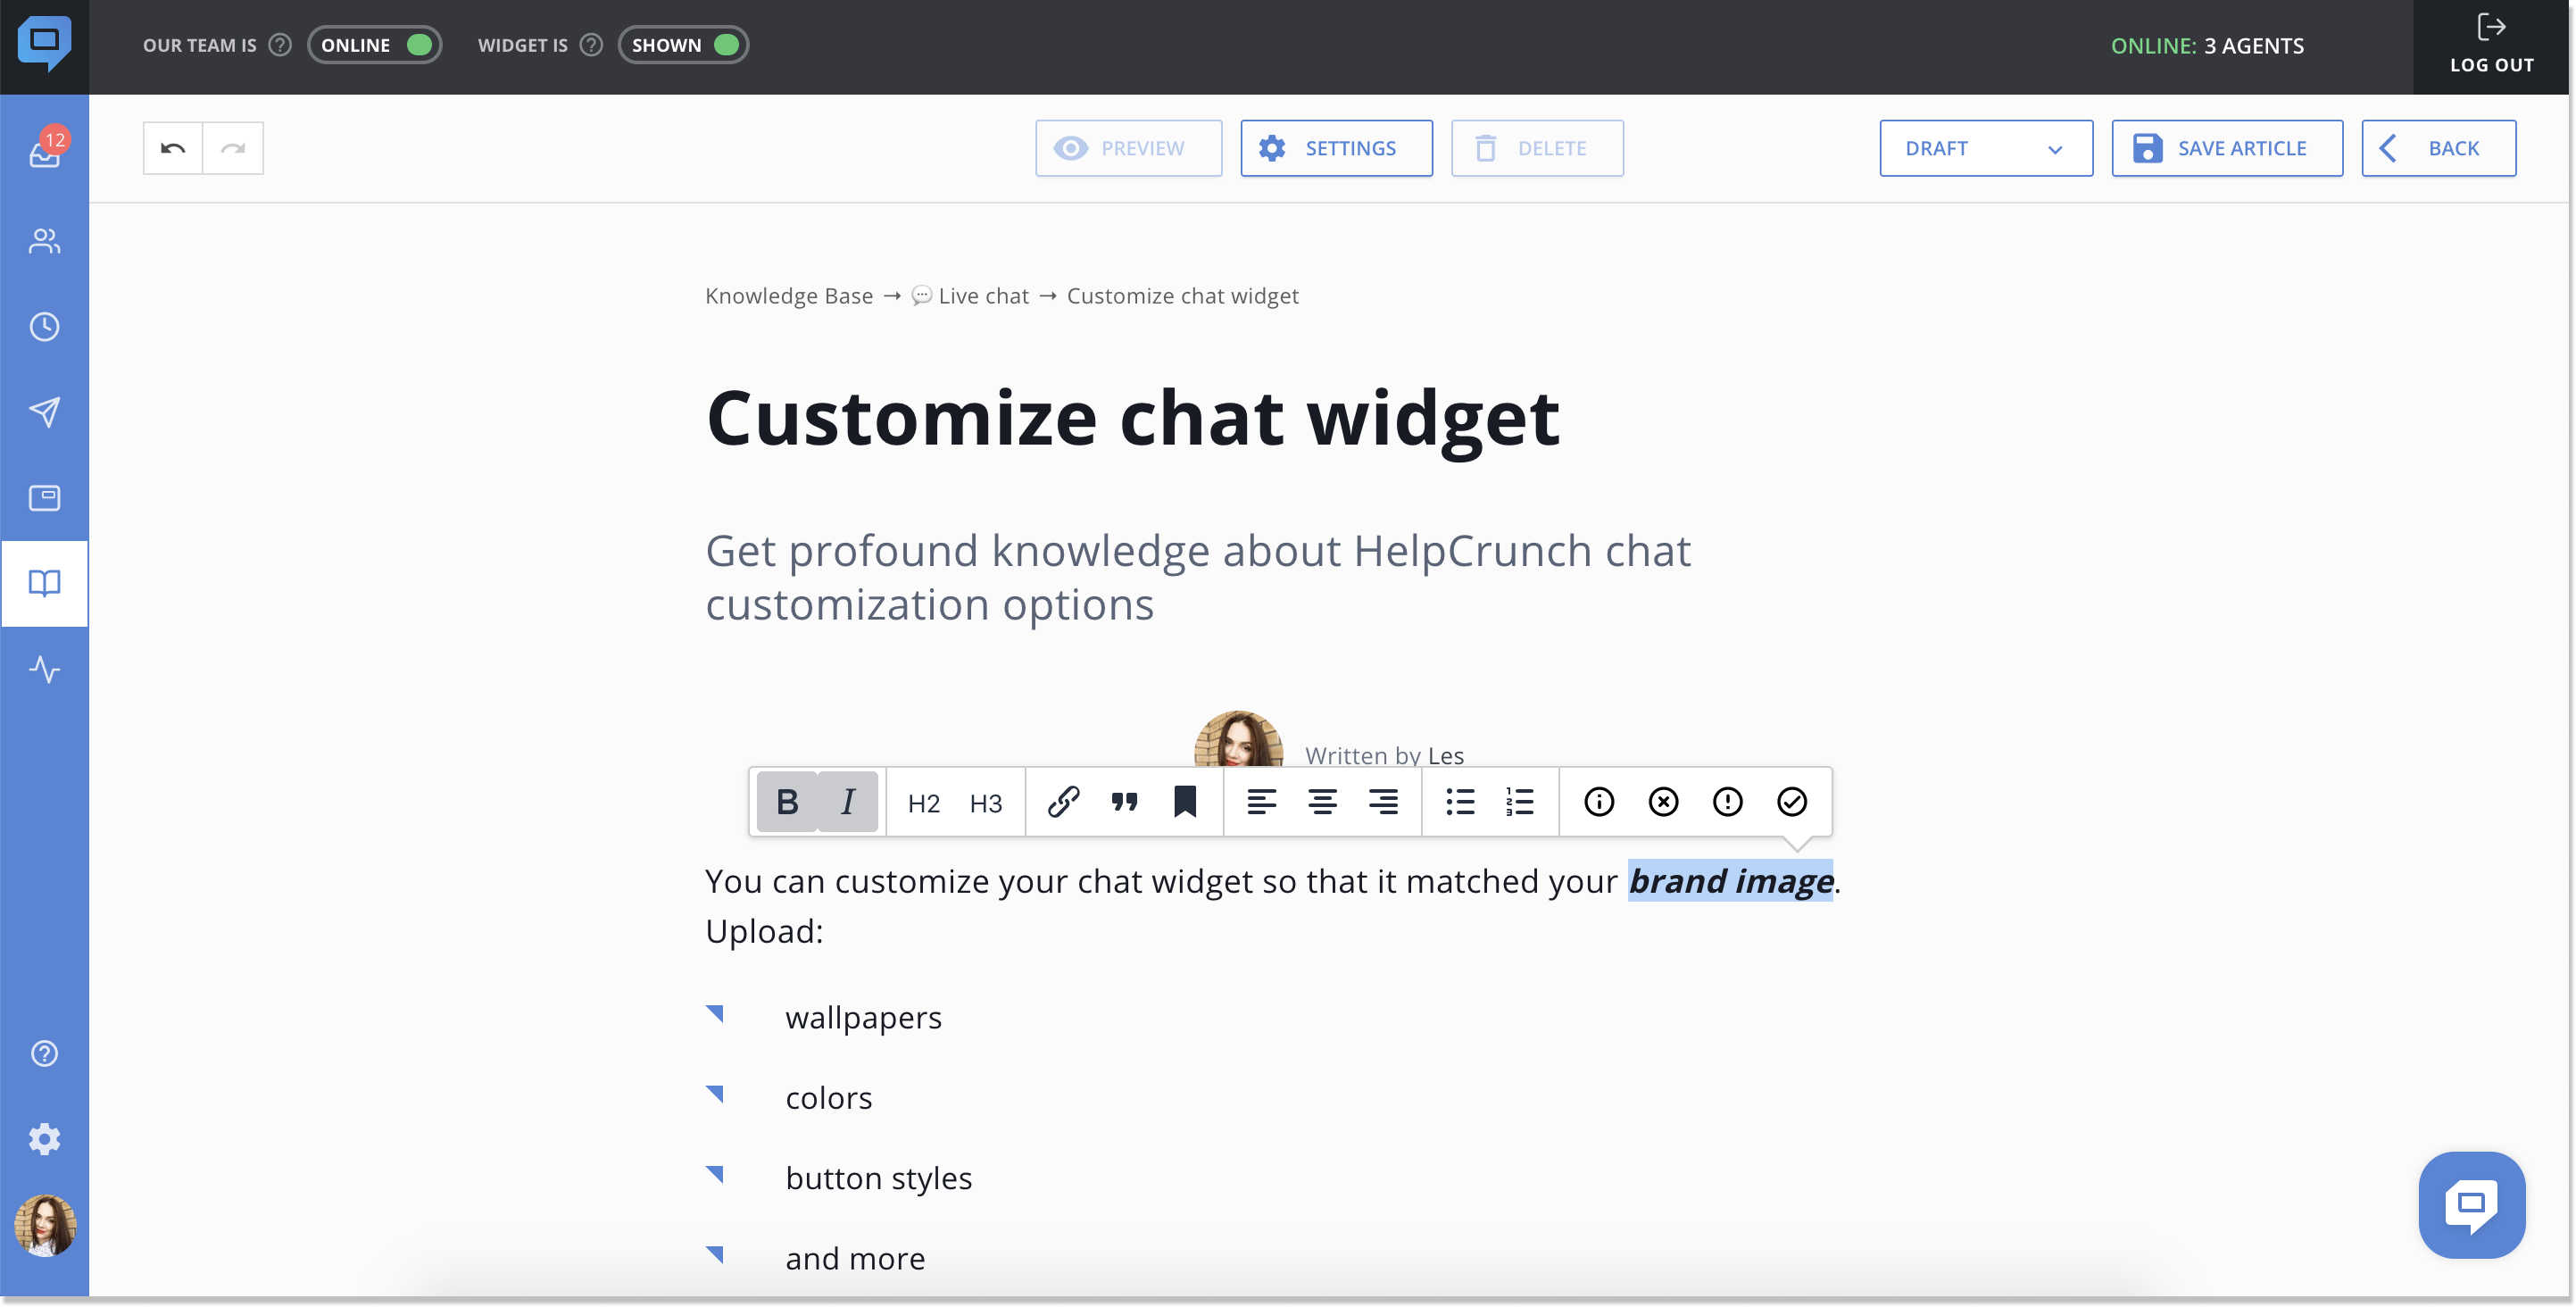Viewport: 2576px width, 1307px height.
Task: Open the paper plane messages section in the sidebar
Action: [44, 412]
